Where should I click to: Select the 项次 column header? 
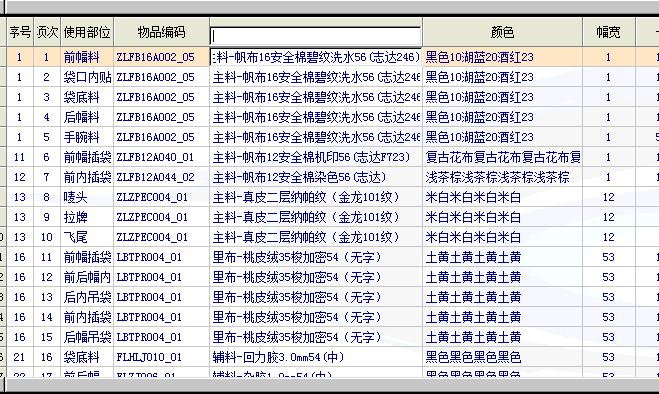point(47,32)
